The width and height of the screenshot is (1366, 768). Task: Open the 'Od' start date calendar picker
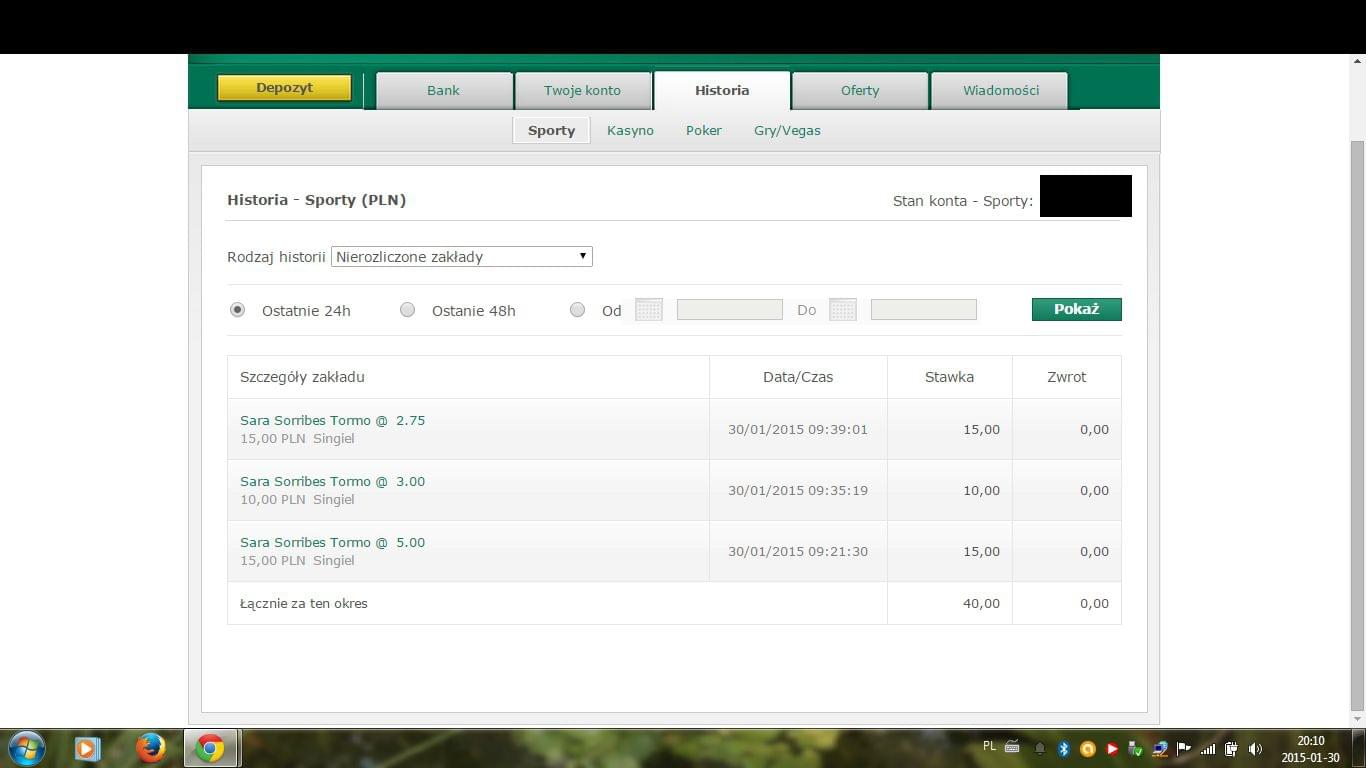point(648,310)
